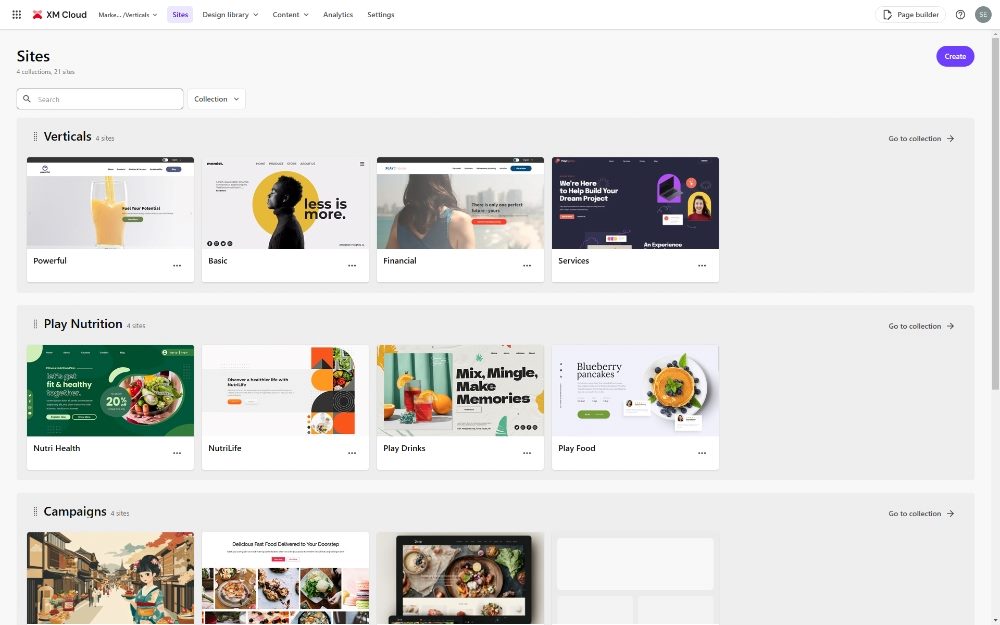
Task: Open the Services site thumbnail
Action: tap(635, 203)
